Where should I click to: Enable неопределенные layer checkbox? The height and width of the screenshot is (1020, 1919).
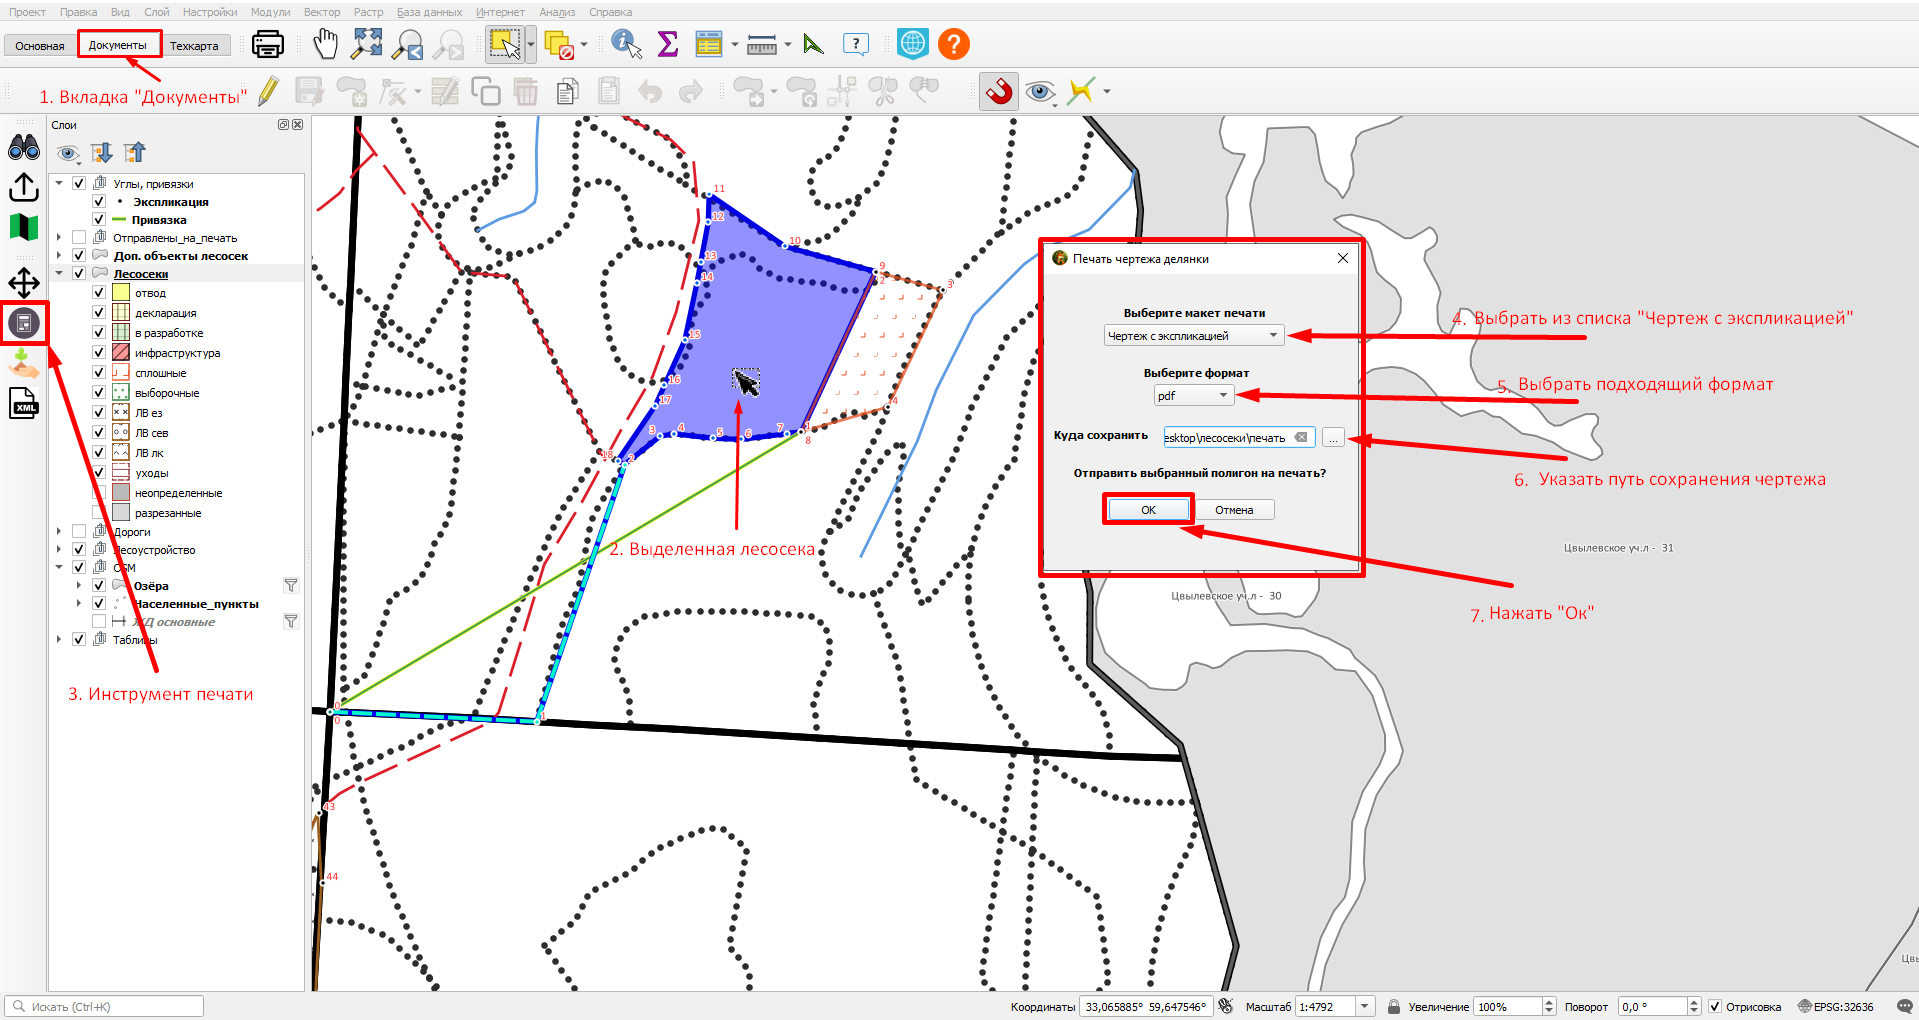pos(99,493)
